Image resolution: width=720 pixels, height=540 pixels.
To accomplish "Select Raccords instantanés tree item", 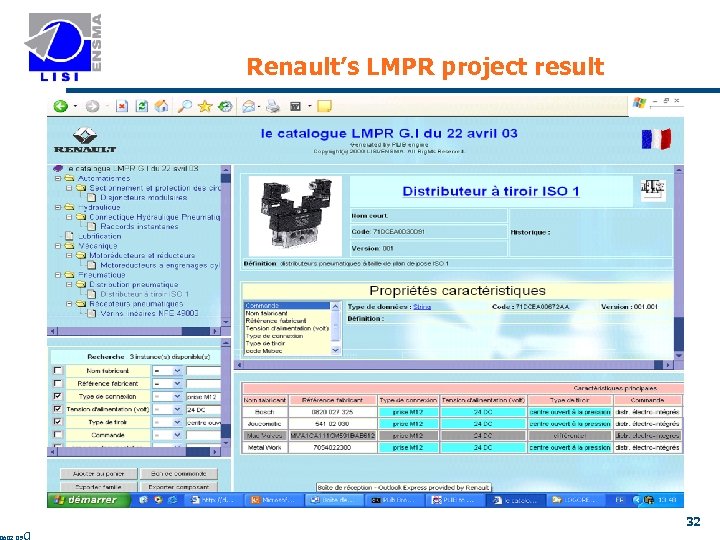I will (x=139, y=226).
